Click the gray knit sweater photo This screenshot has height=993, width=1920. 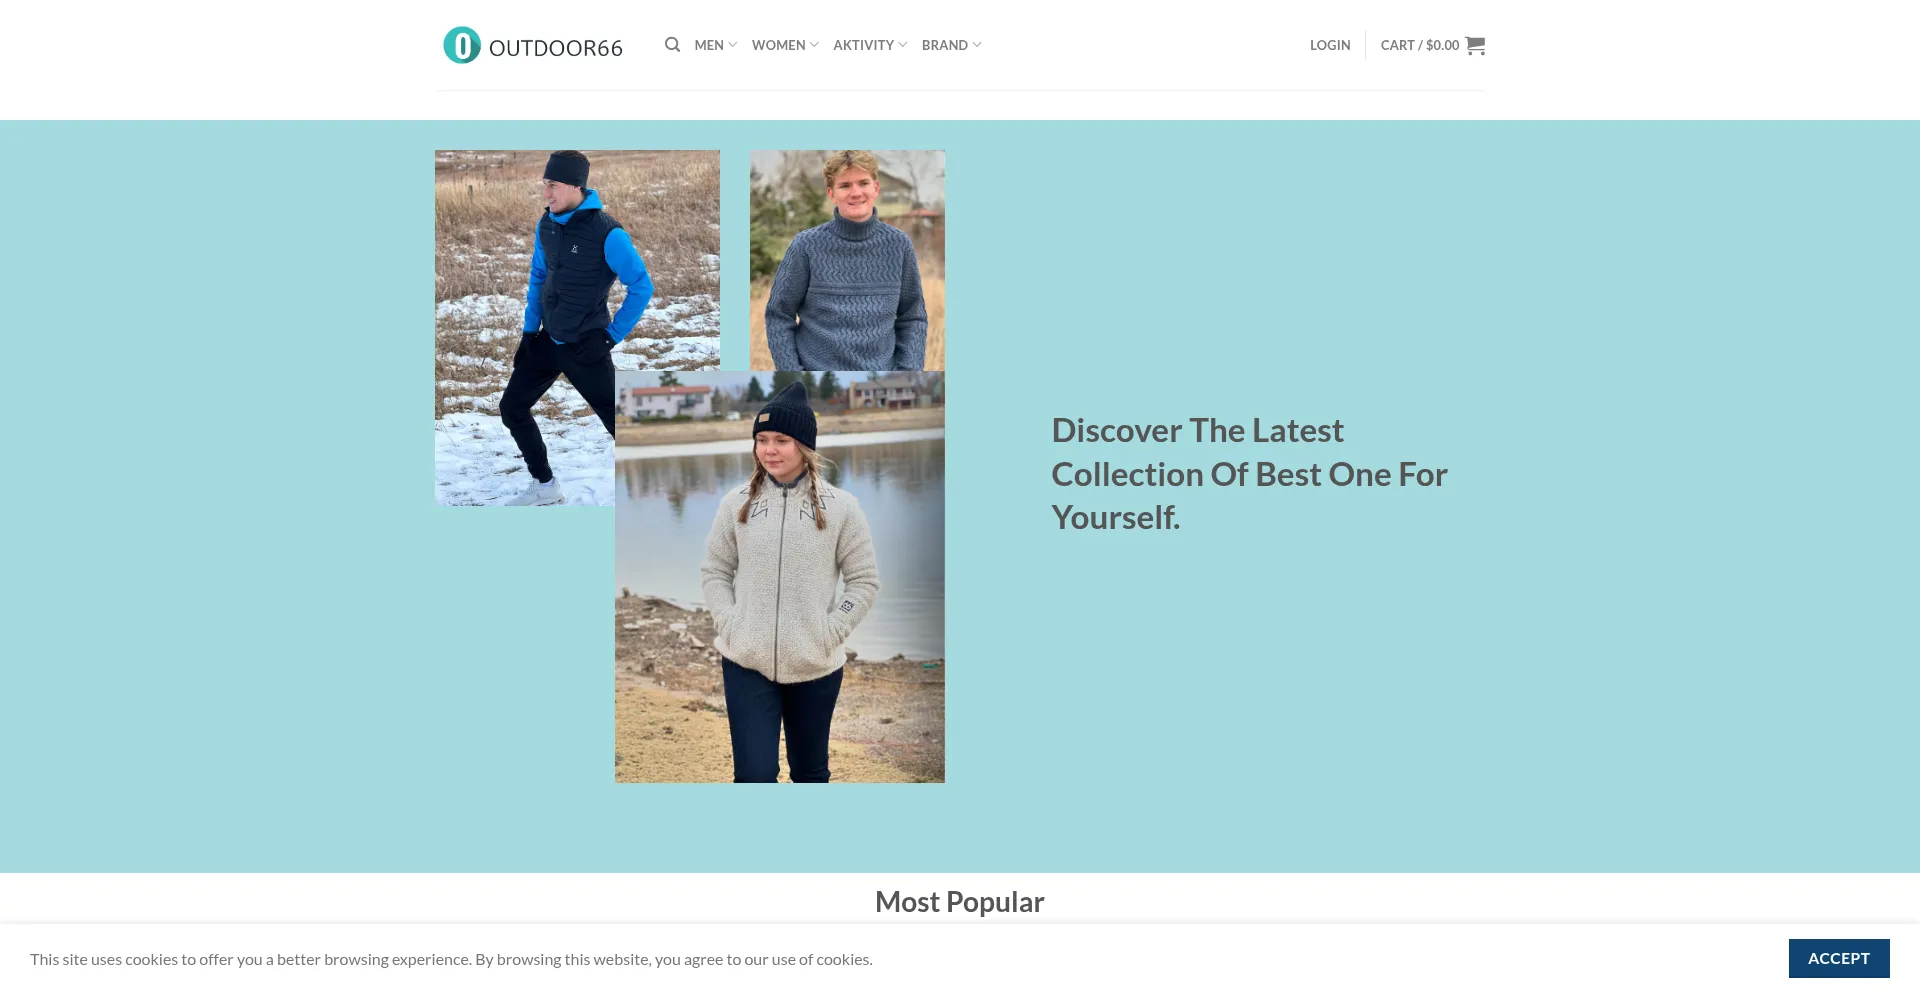[x=847, y=260]
